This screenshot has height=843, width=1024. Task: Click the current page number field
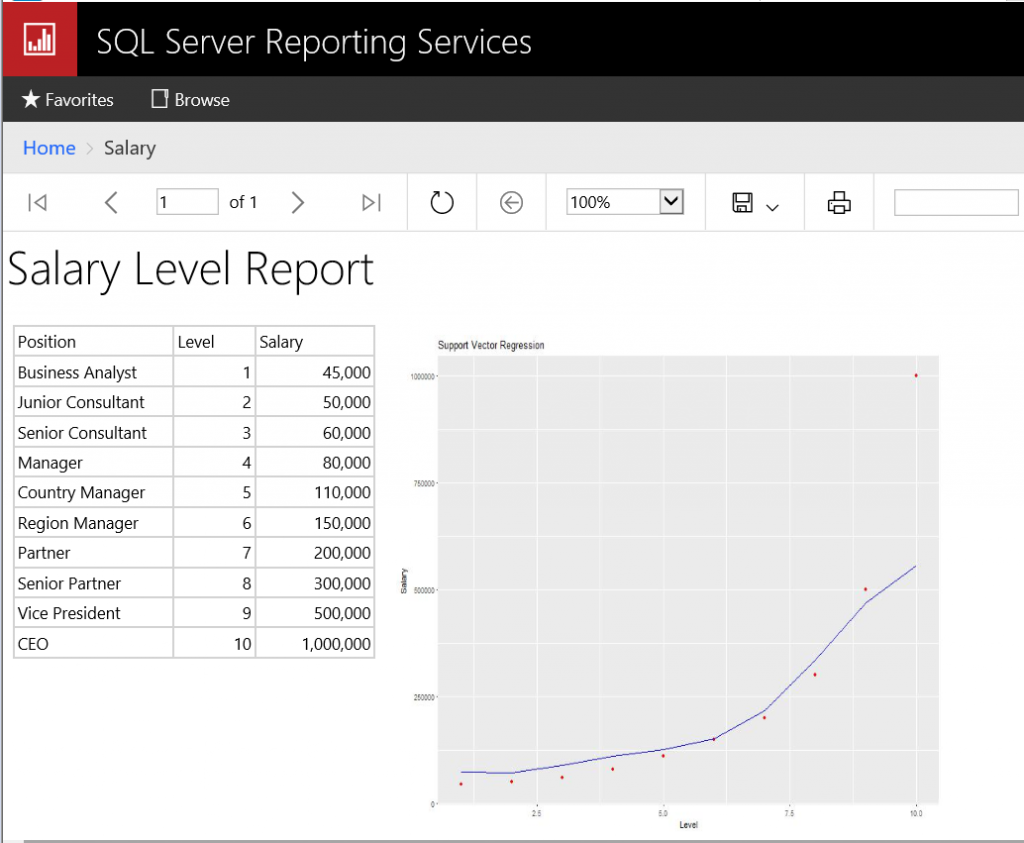coord(187,202)
